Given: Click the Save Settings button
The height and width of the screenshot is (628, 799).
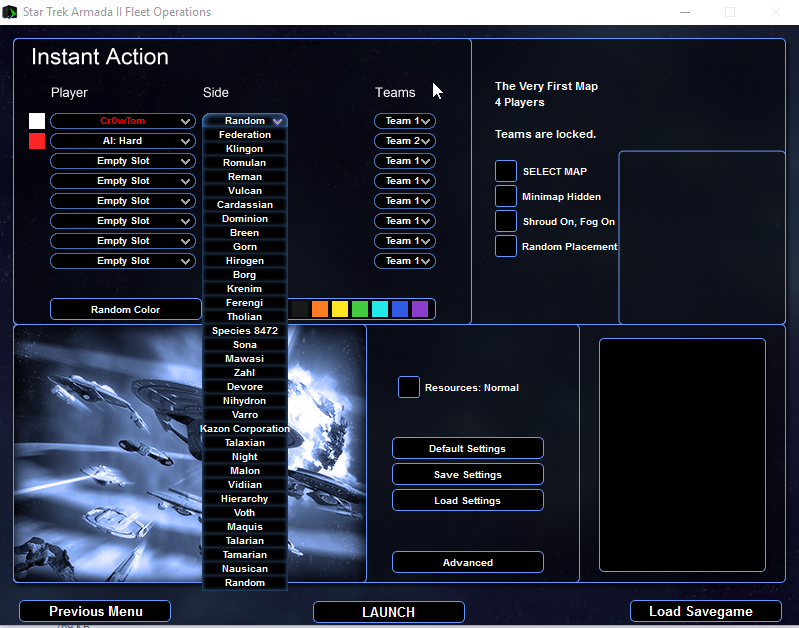Looking at the screenshot, I should (x=468, y=475).
